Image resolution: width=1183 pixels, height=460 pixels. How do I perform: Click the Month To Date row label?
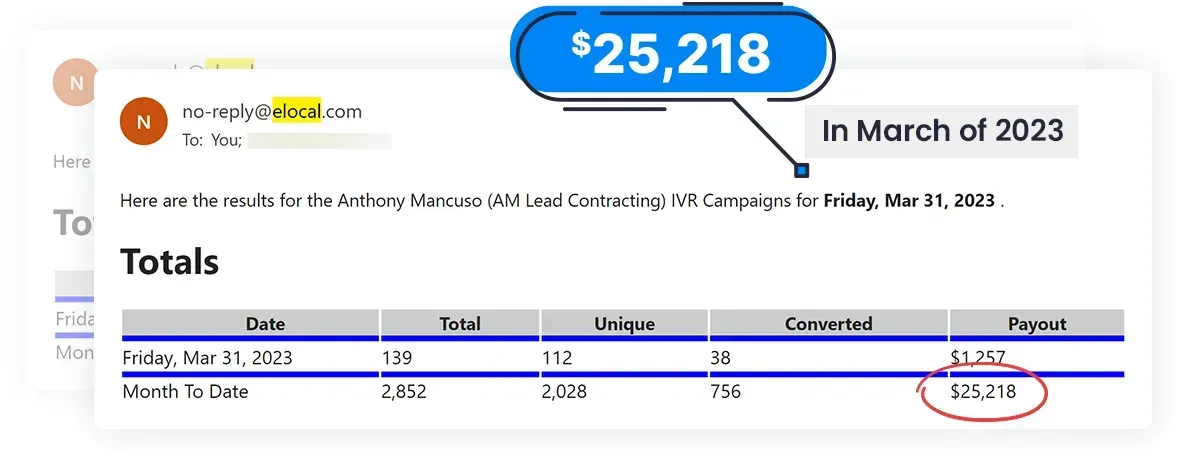point(185,391)
